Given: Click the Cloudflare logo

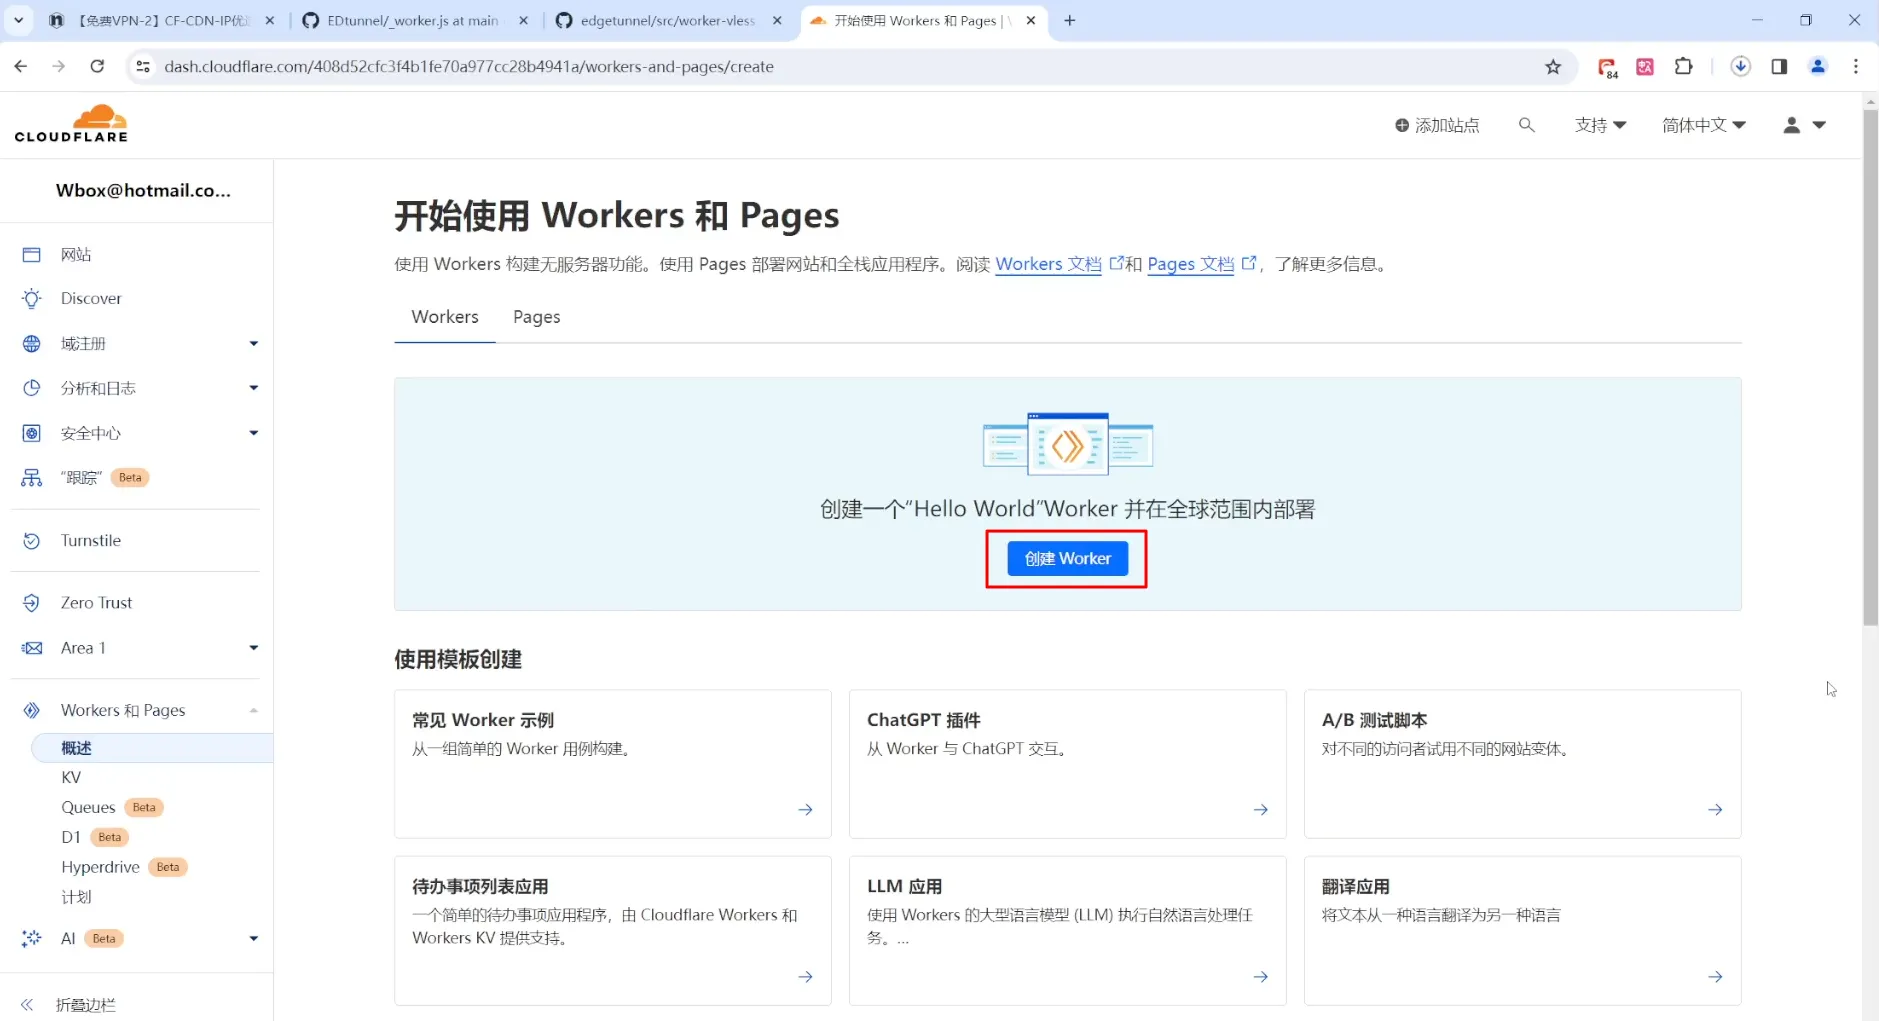Looking at the screenshot, I should tap(71, 123).
